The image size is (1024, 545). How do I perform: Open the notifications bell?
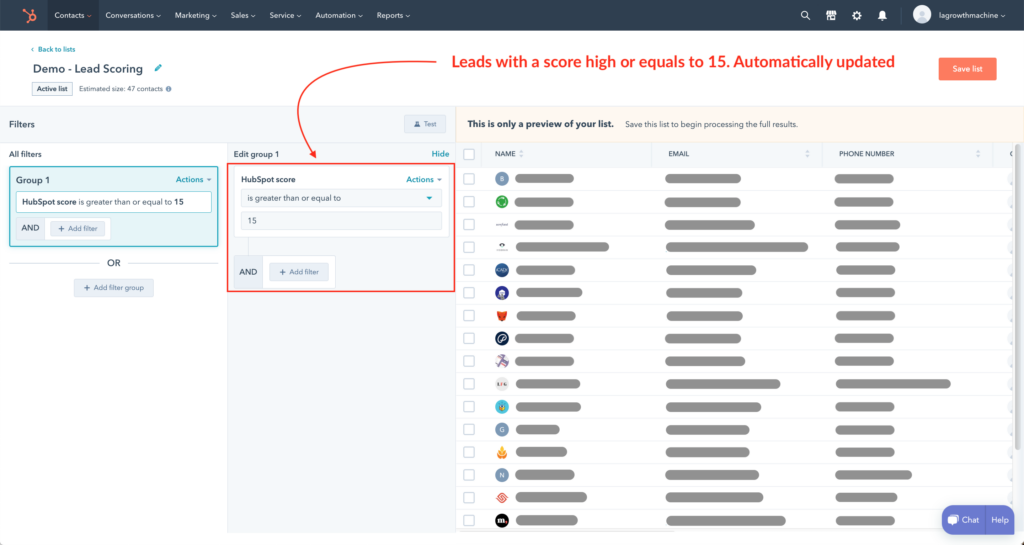click(882, 15)
